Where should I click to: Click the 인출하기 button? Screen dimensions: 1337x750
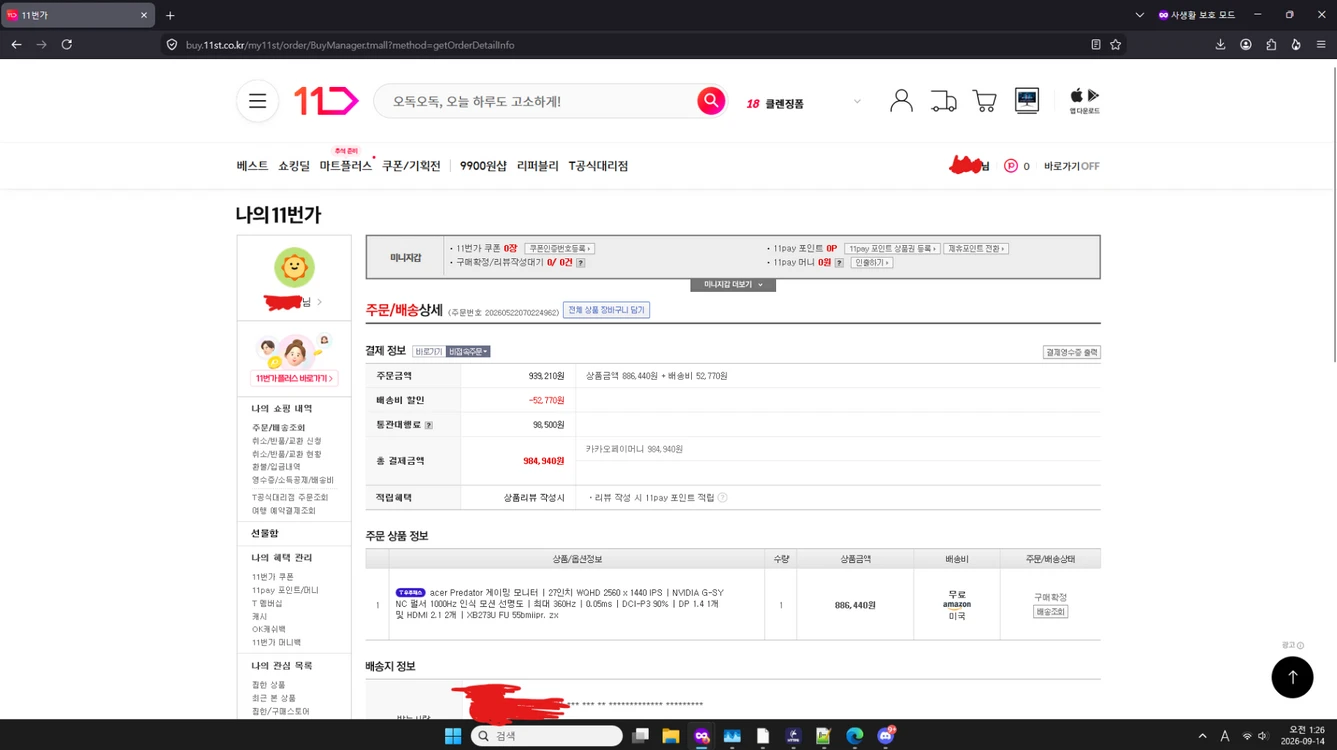[871, 263]
